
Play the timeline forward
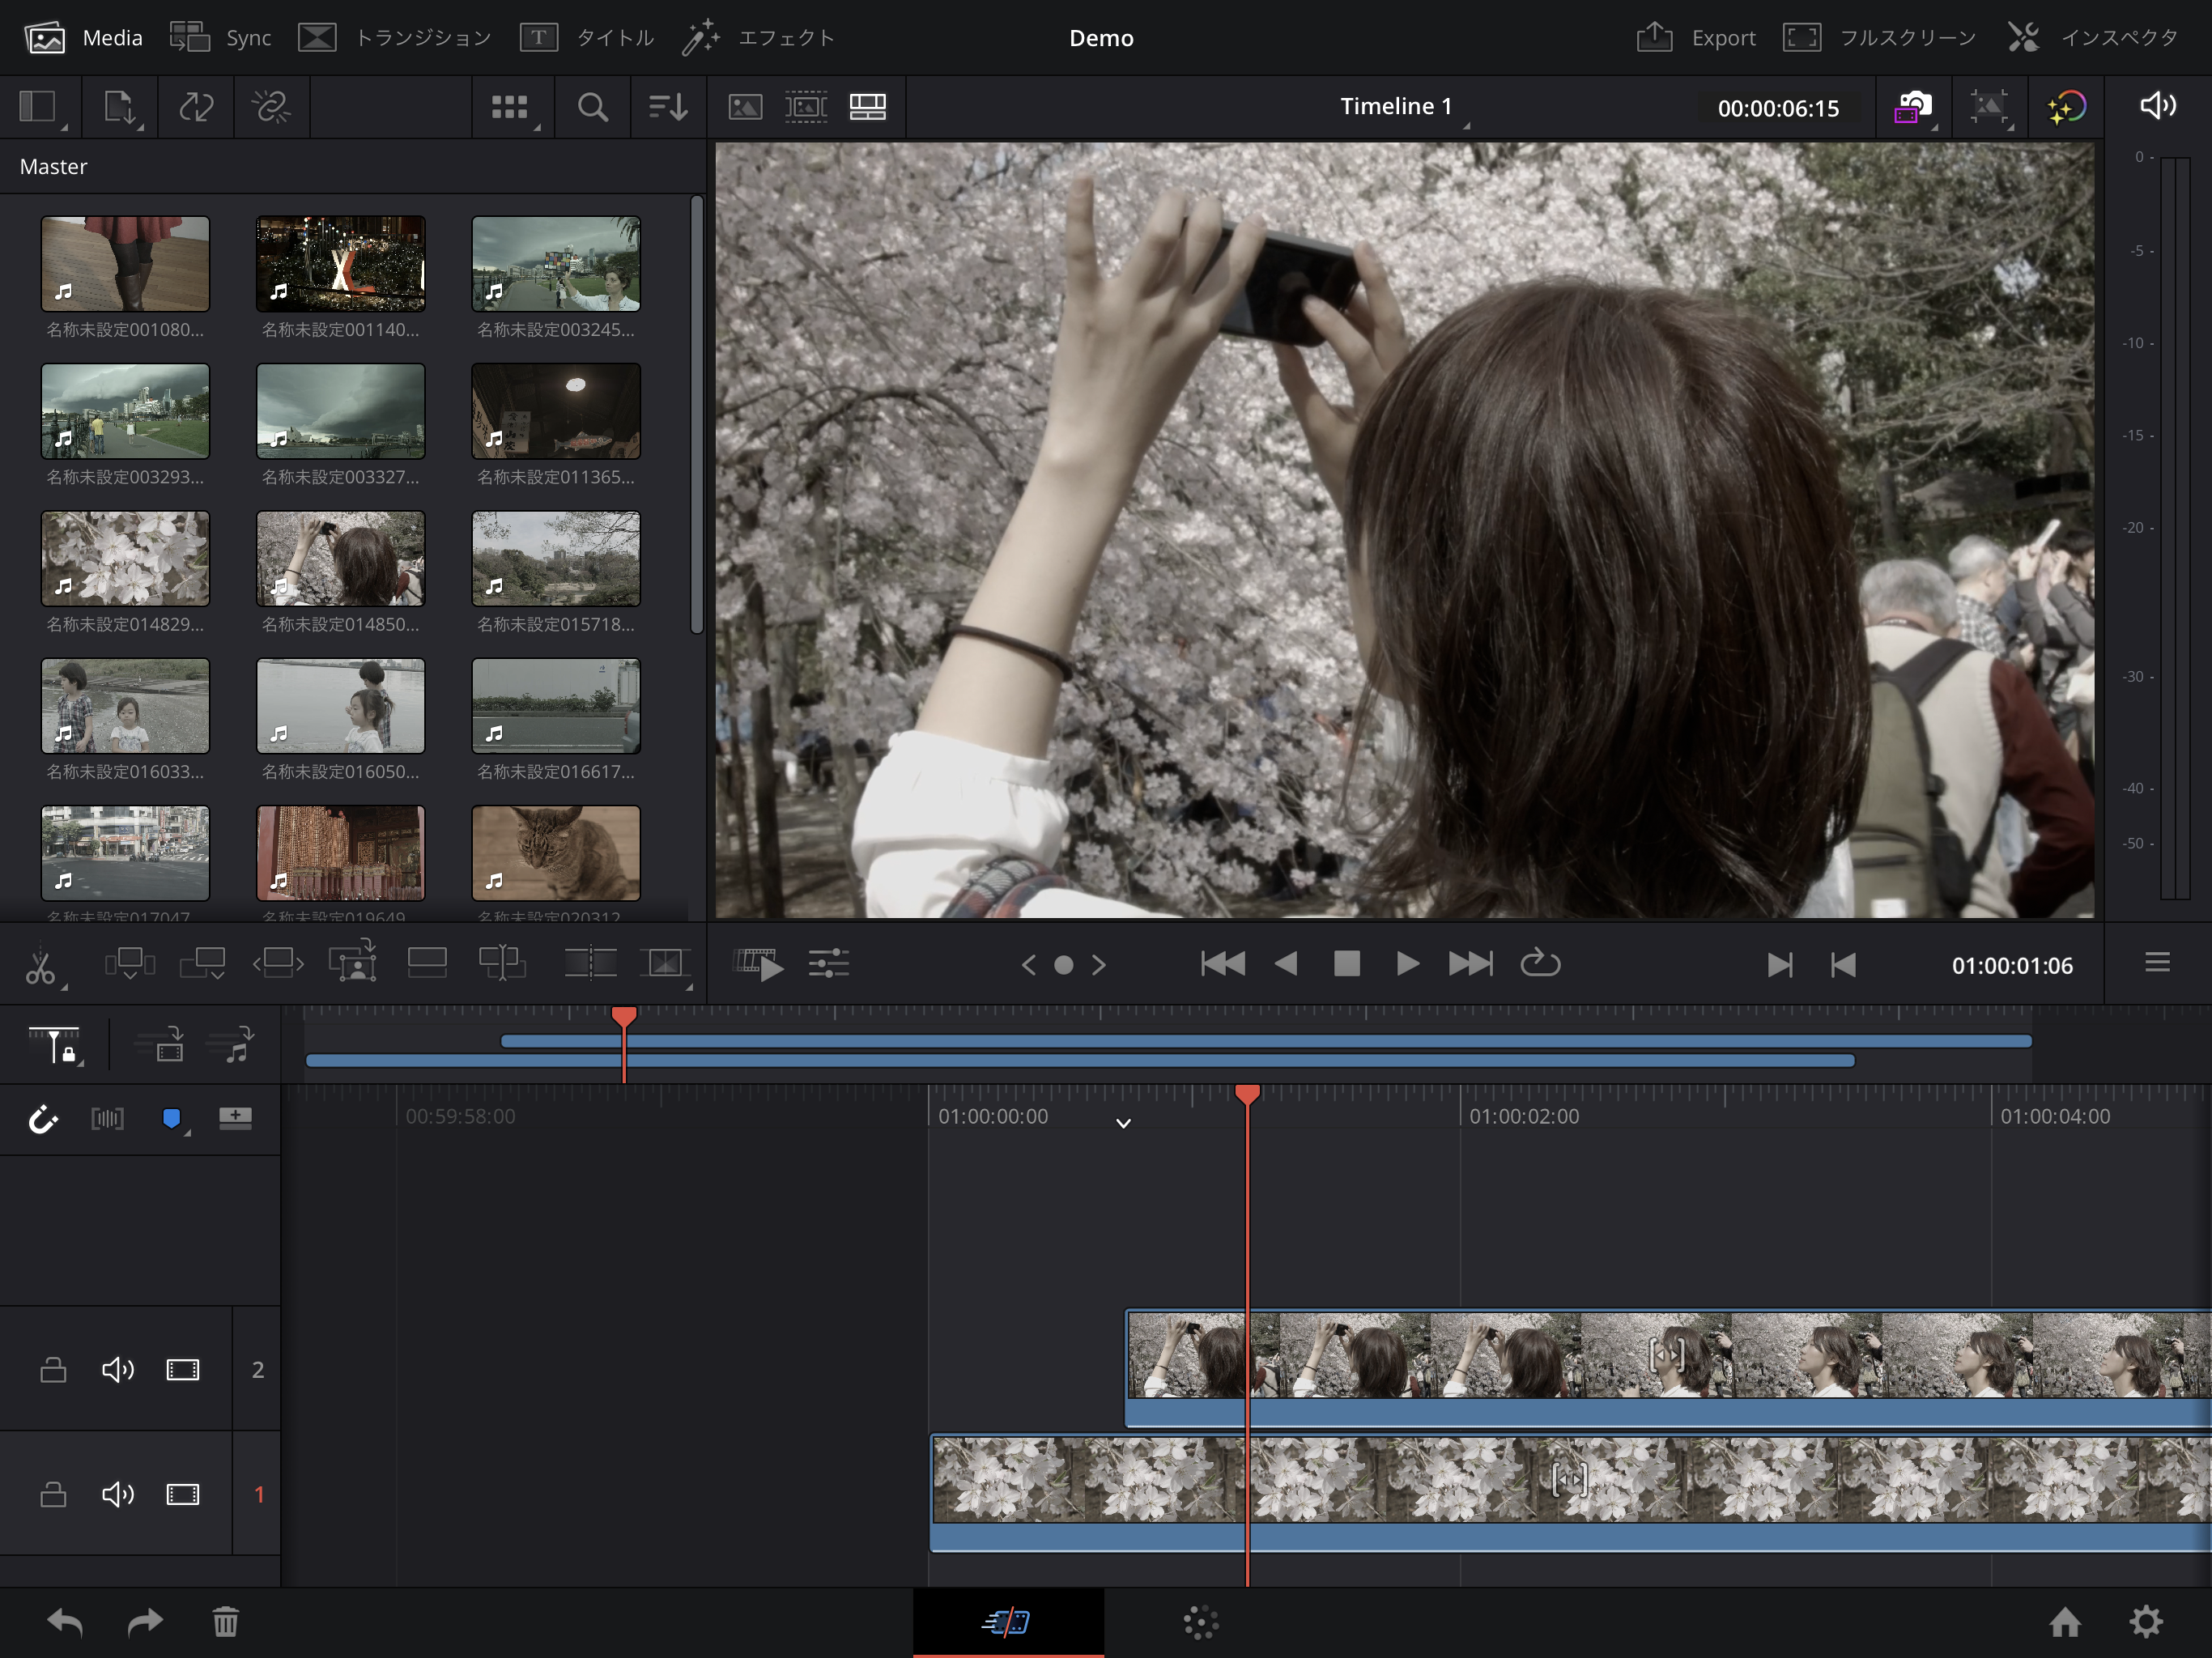click(x=1407, y=964)
